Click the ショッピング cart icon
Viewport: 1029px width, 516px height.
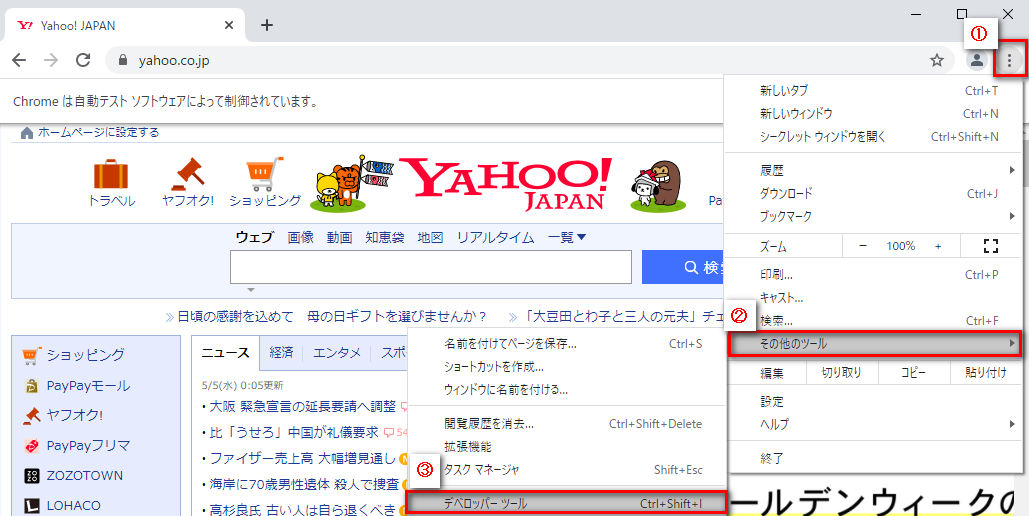pos(264,176)
